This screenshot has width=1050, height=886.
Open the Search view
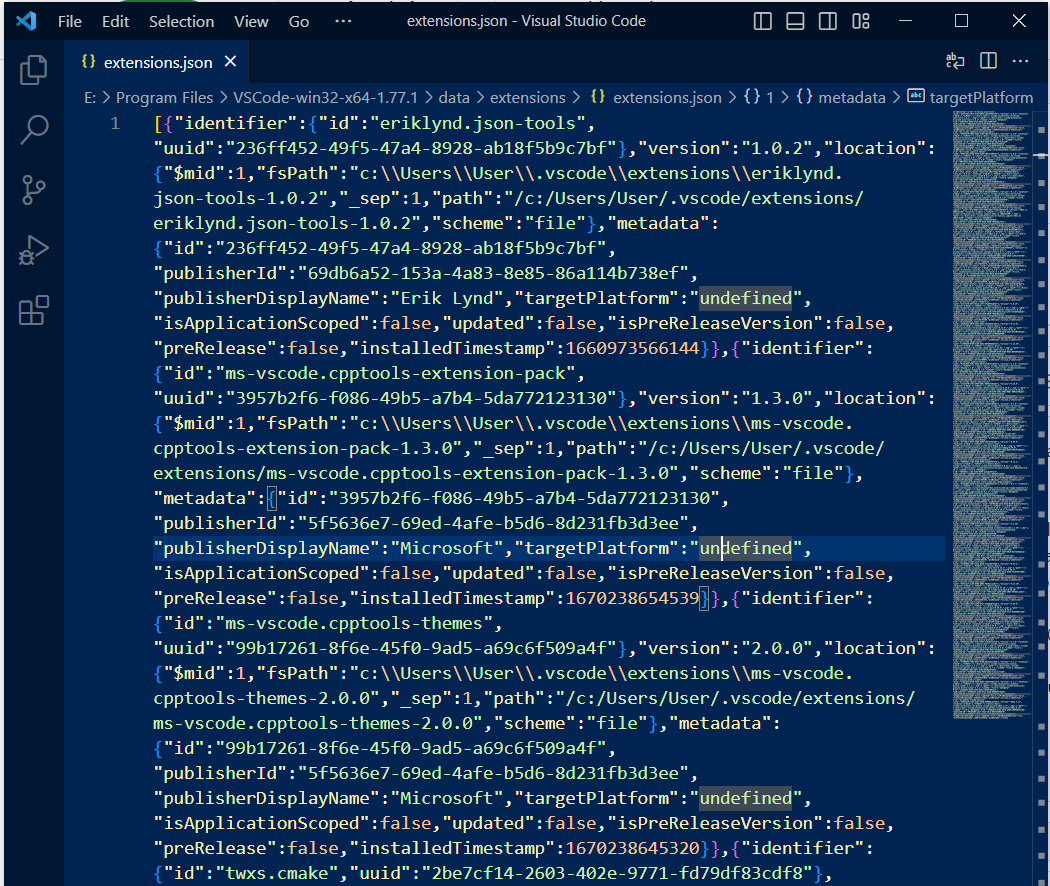tap(33, 130)
